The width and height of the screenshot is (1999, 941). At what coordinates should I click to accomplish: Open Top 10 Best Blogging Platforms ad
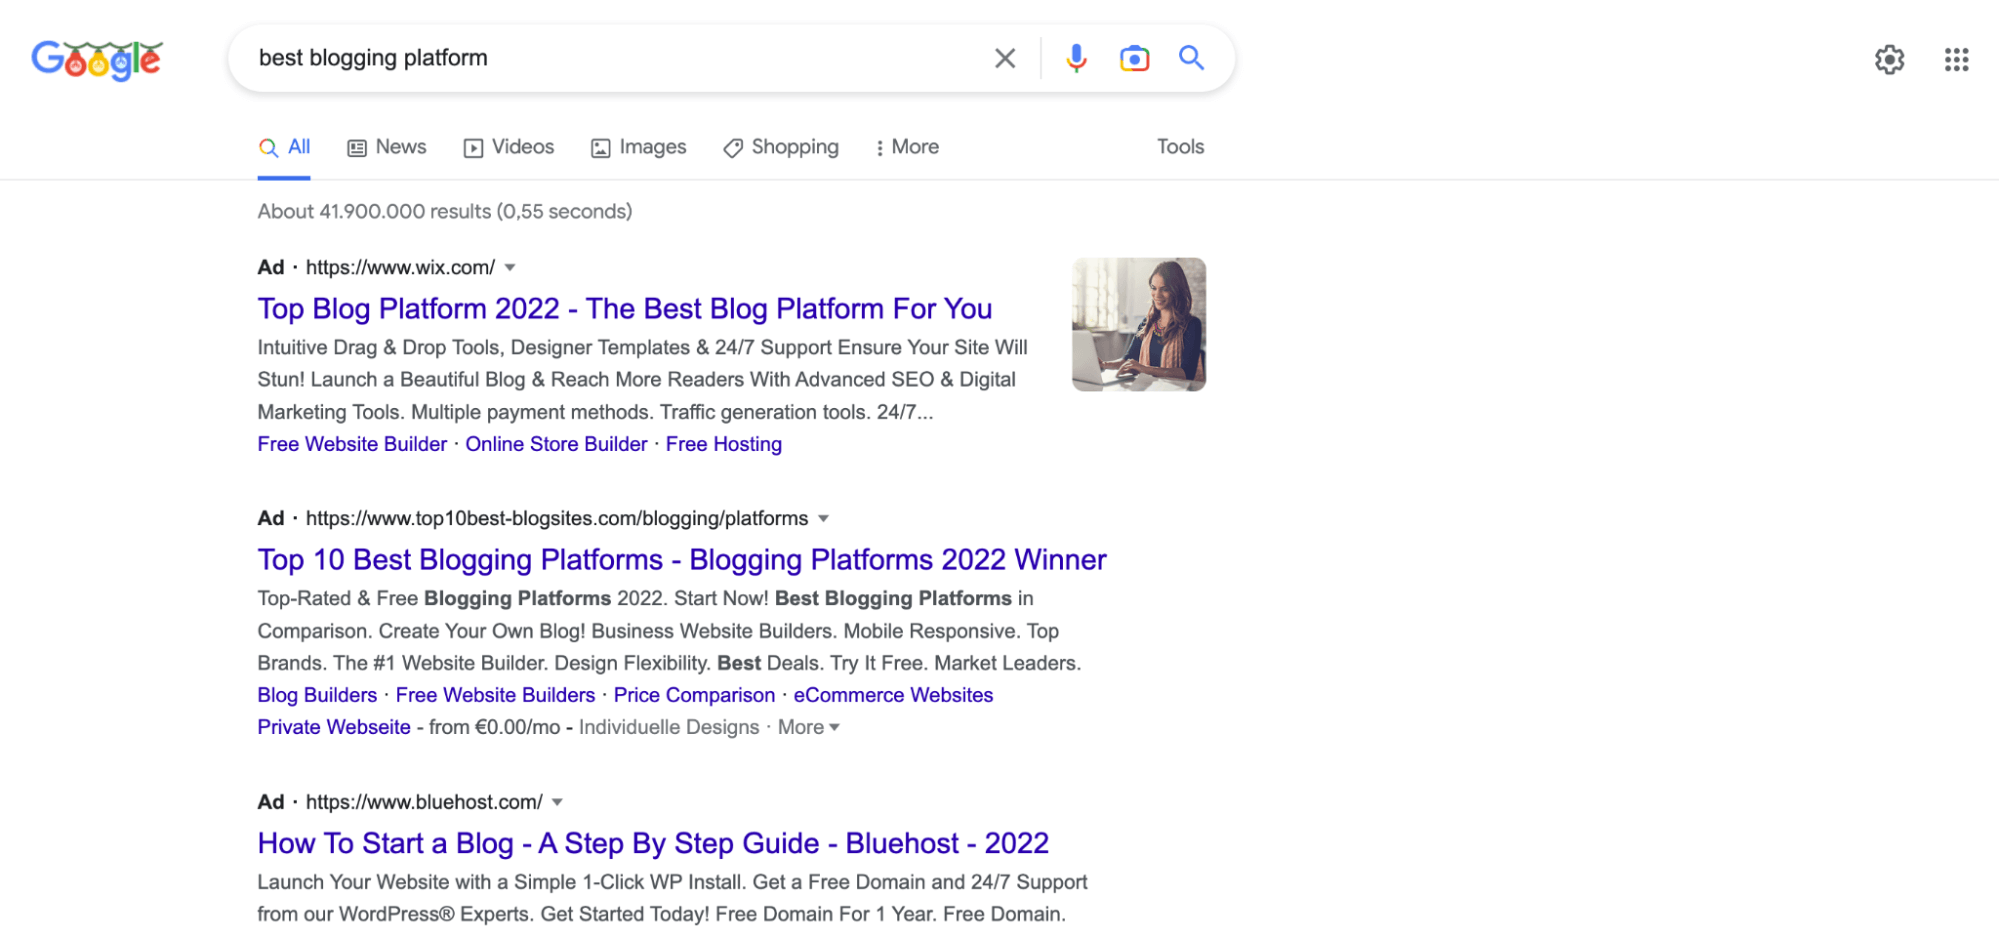point(682,560)
